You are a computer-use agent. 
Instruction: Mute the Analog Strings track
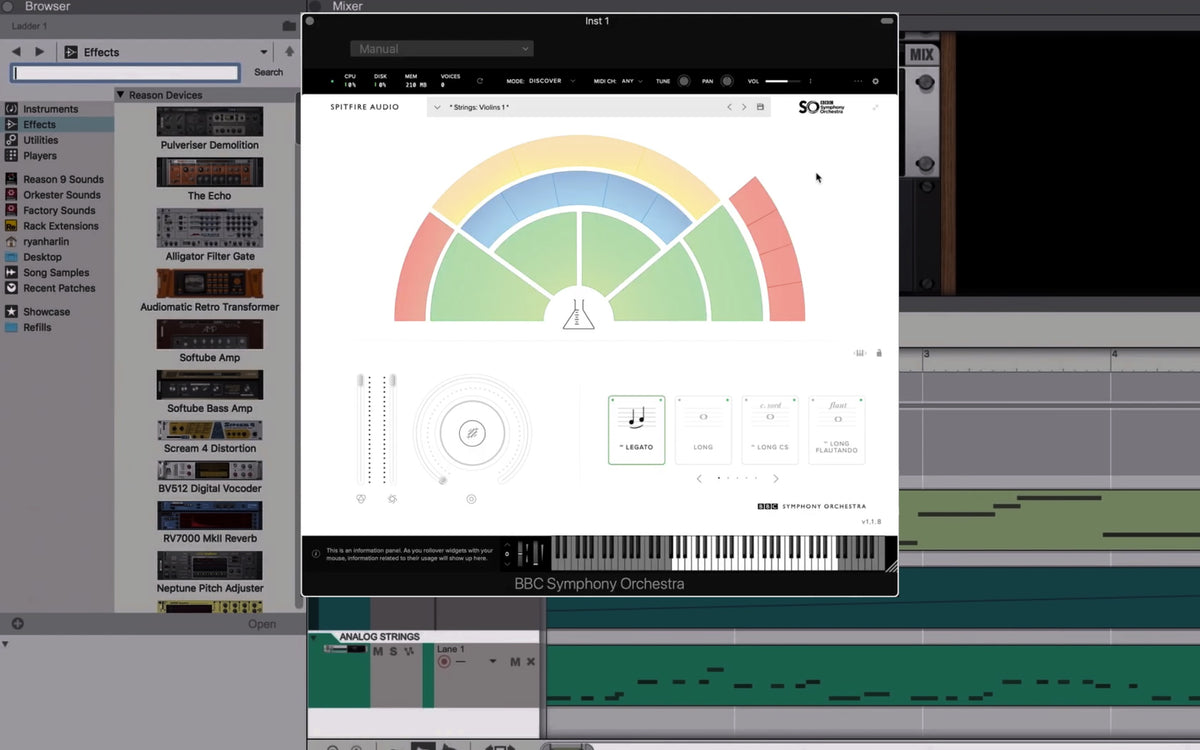click(378, 652)
